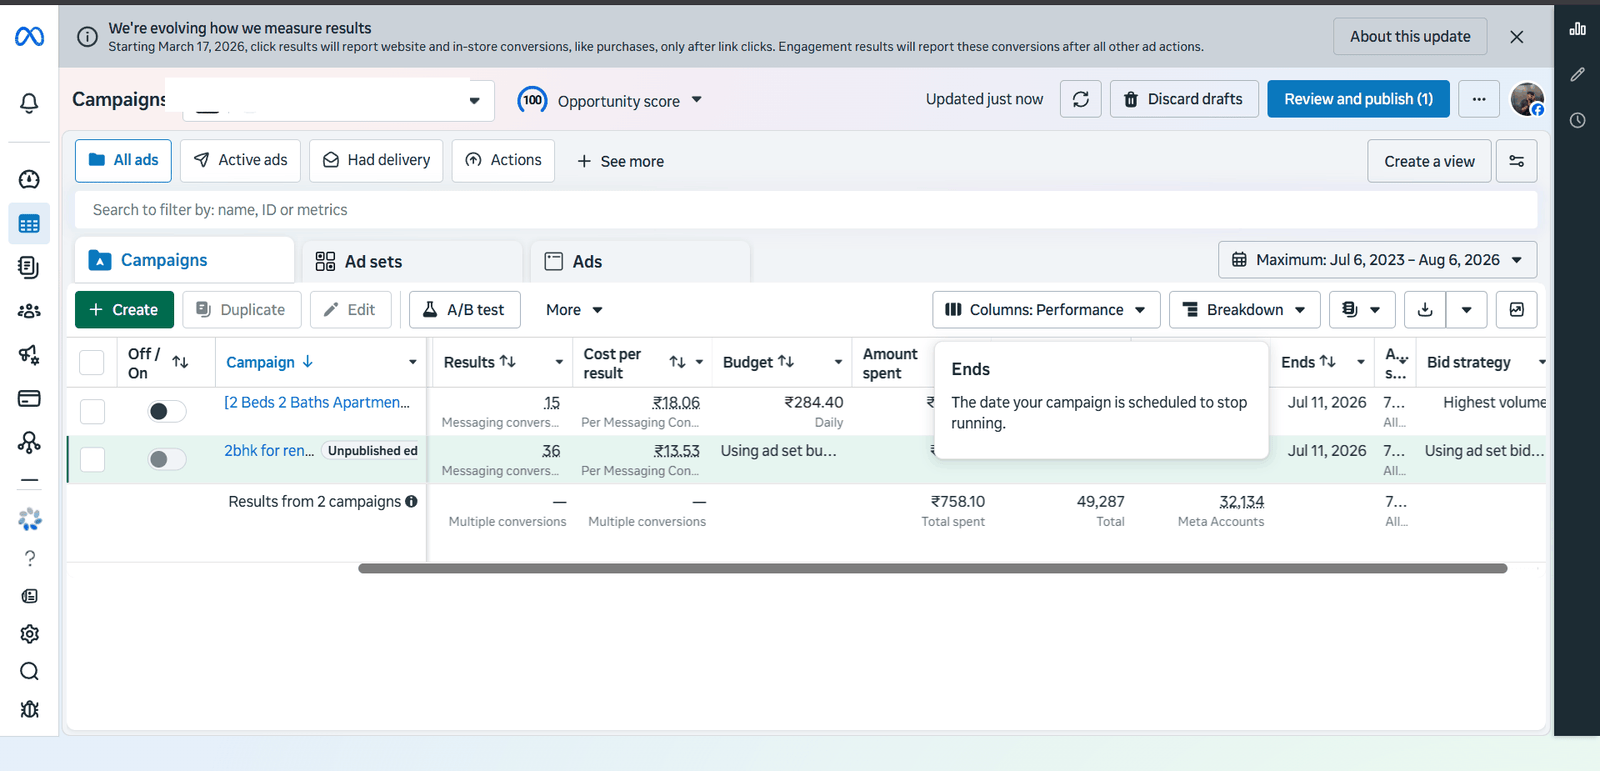This screenshot has width=1600, height=771.
Task: Open Account overview gauge icon
Action: pyautogui.click(x=29, y=179)
